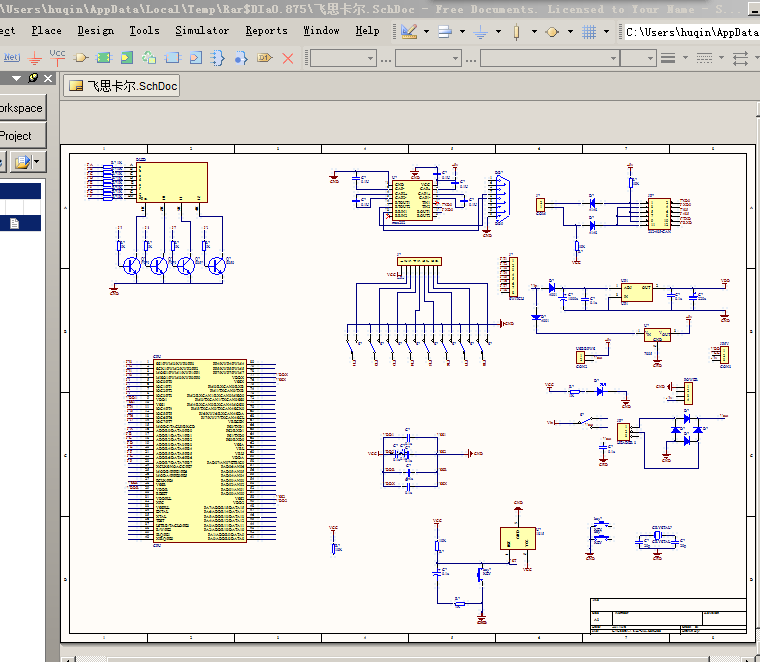Open the power sources ground icon
This screenshot has width=760, height=662.
480,32
